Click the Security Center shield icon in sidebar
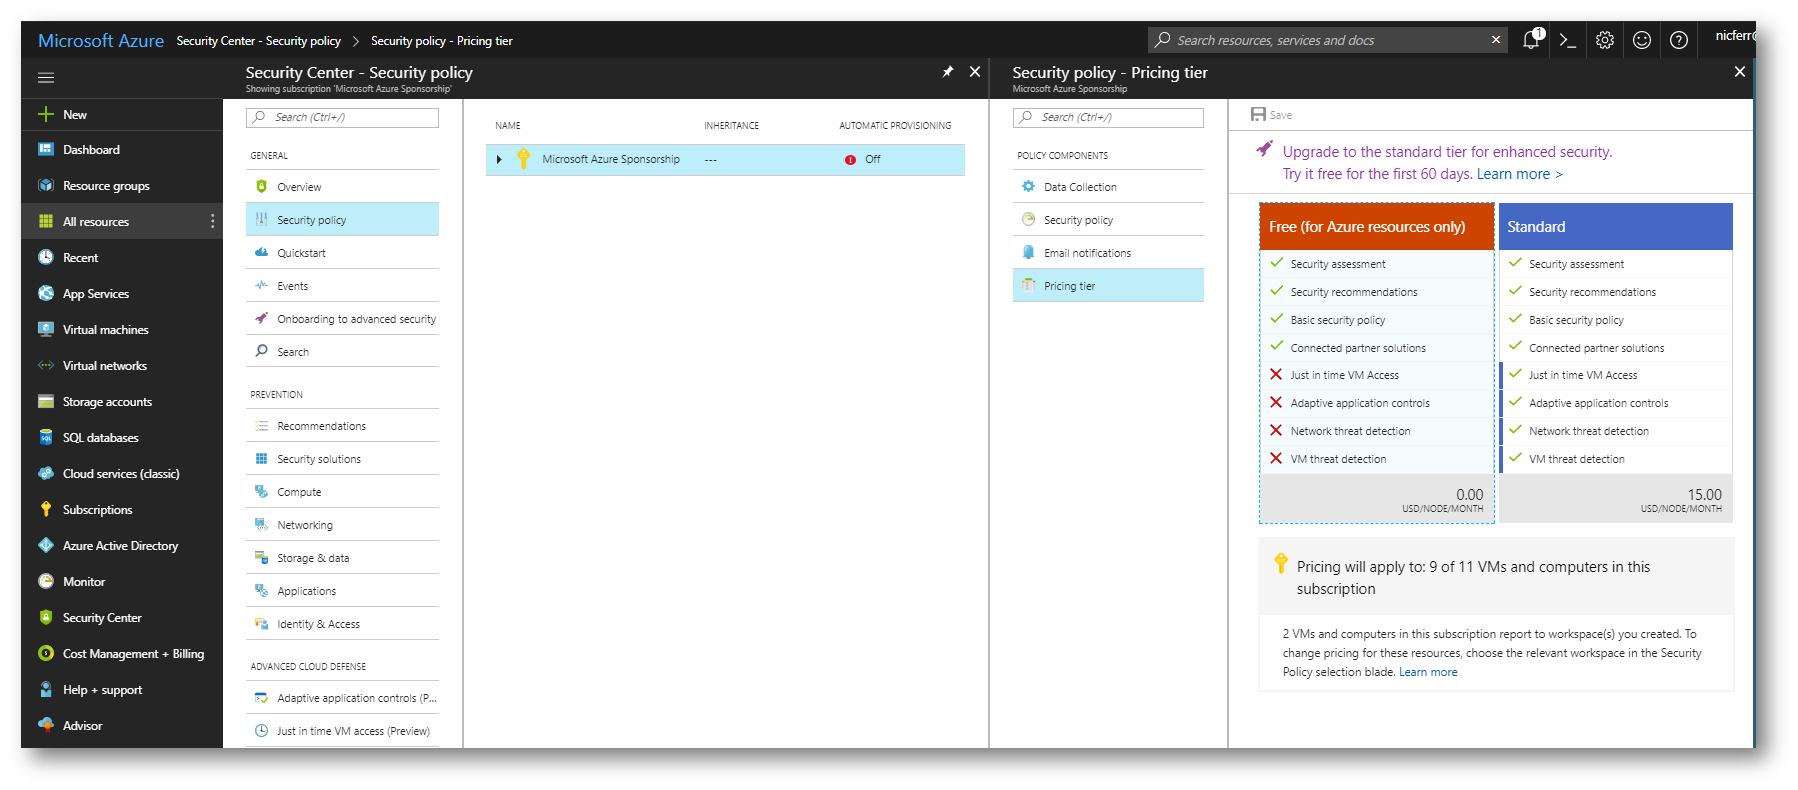The height and width of the screenshot is (790, 1798). pyautogui.click(x=46, y=618)
